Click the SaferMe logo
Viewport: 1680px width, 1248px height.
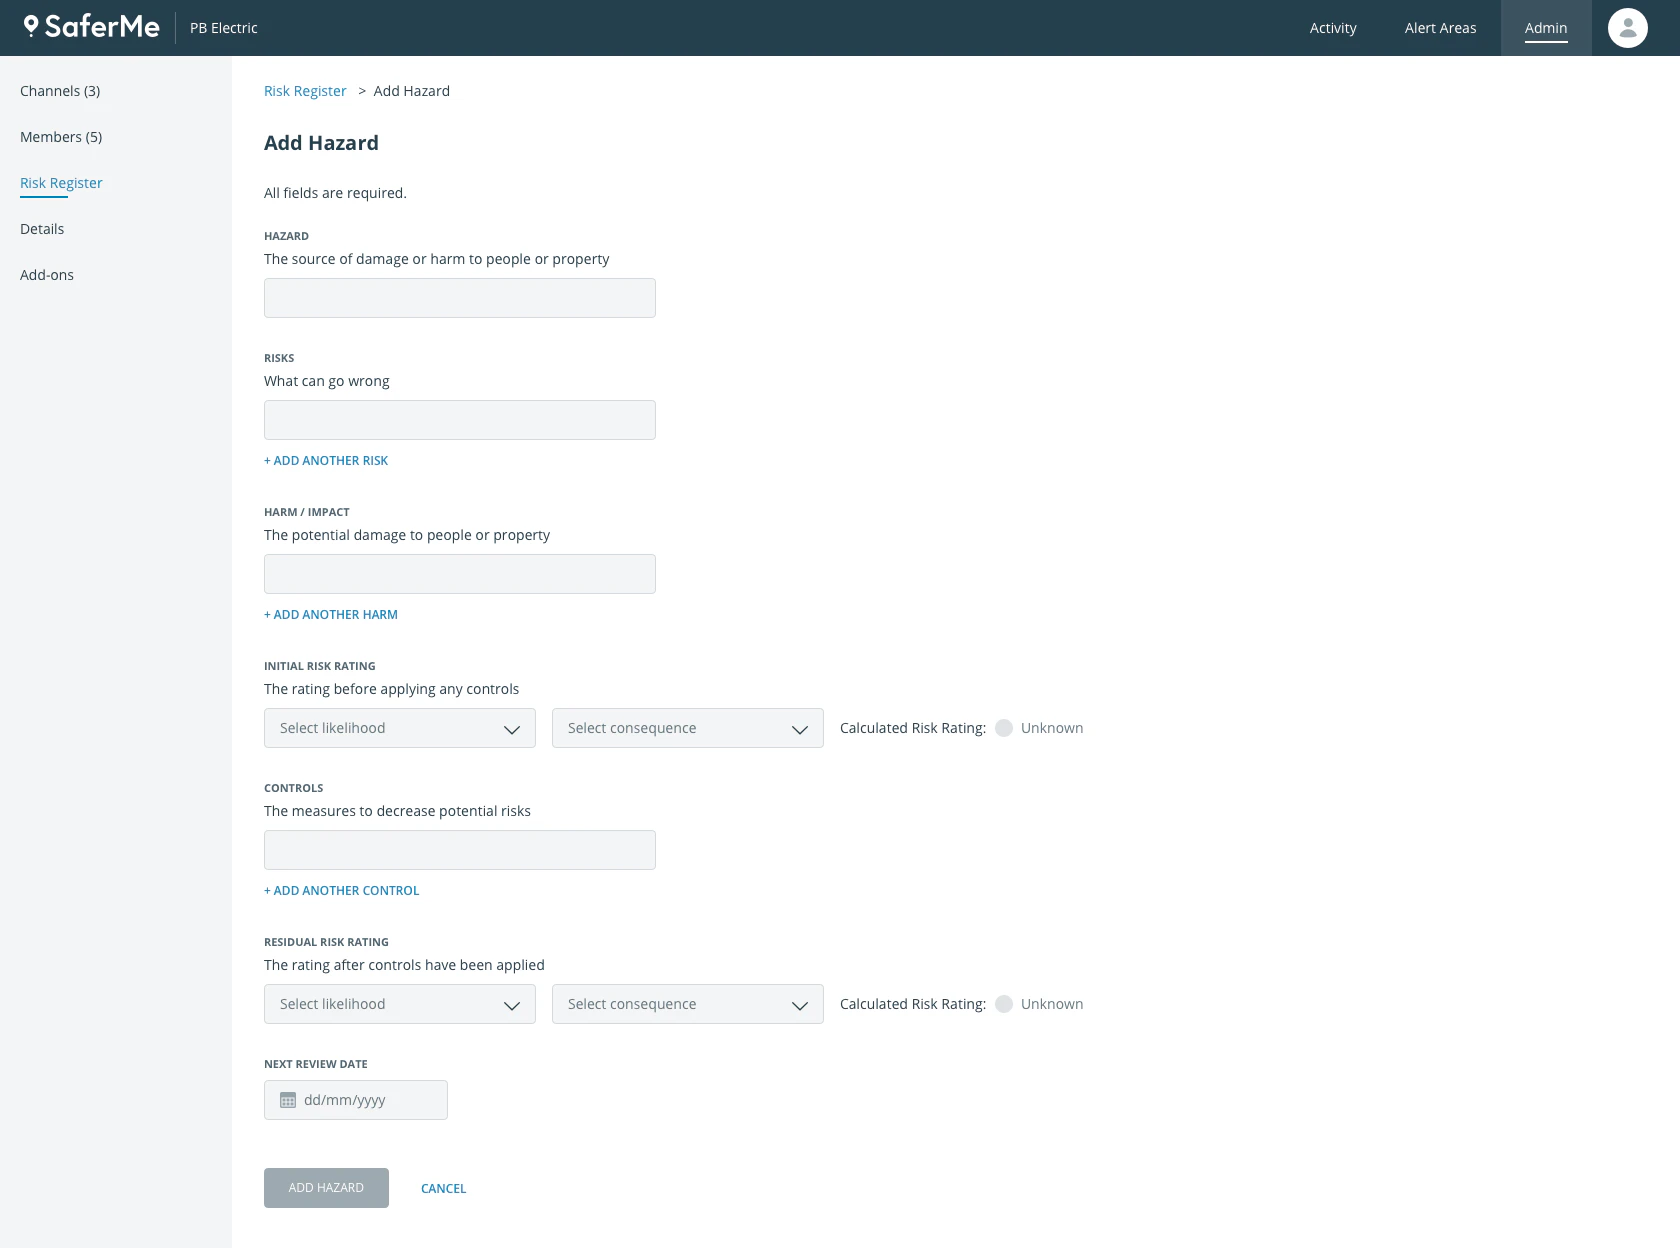tap(91, 27)
